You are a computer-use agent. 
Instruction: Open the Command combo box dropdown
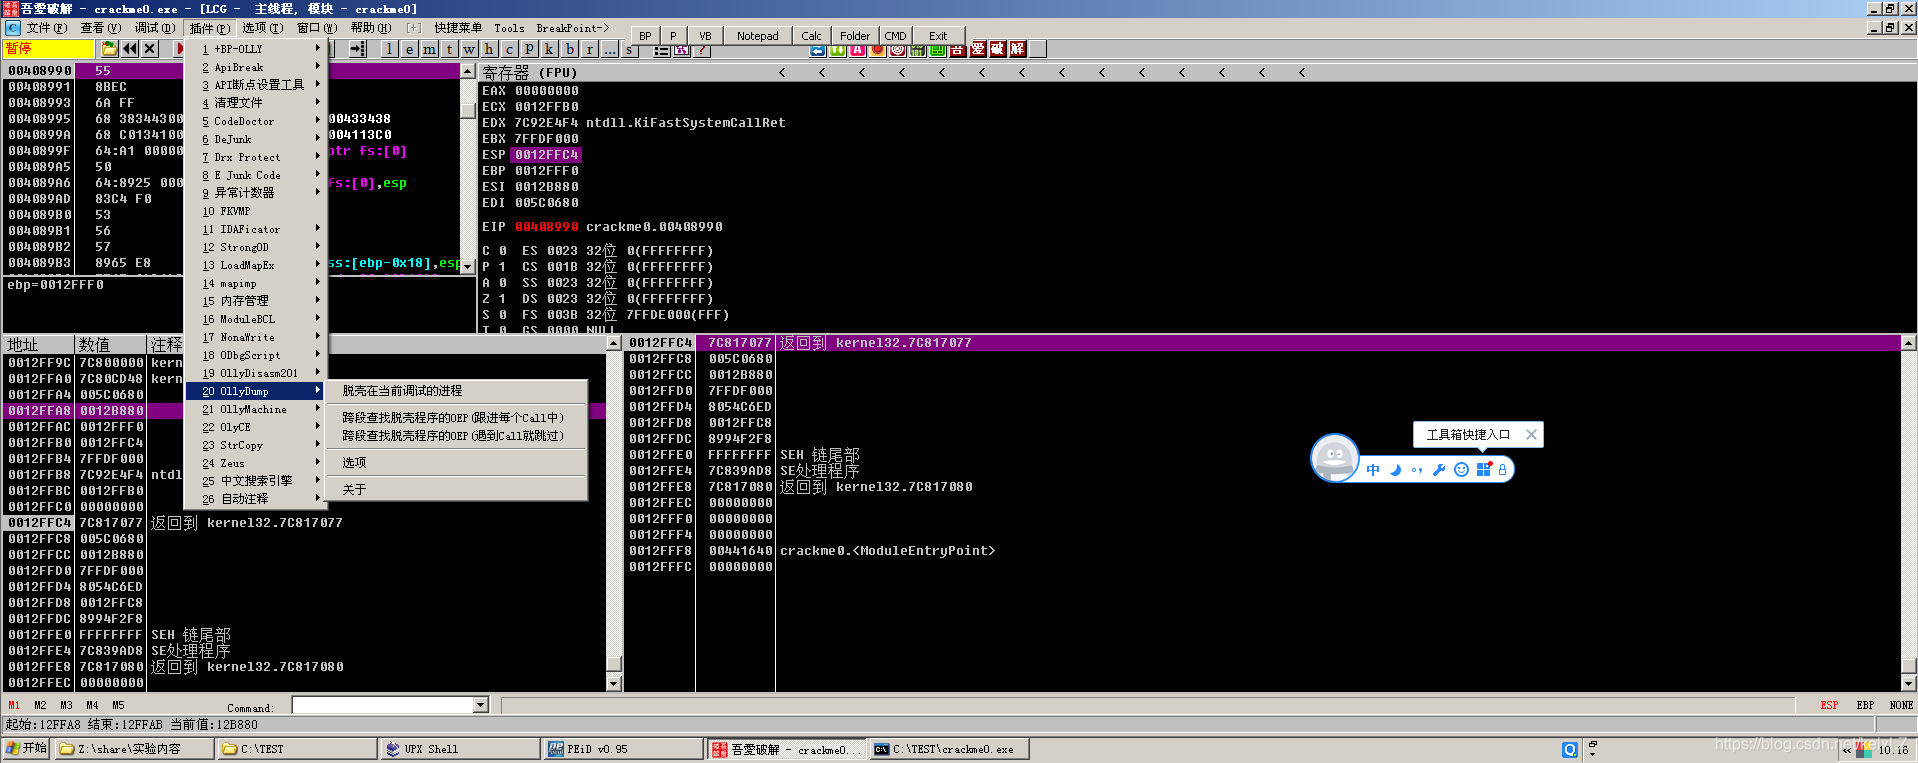point(480,705)
